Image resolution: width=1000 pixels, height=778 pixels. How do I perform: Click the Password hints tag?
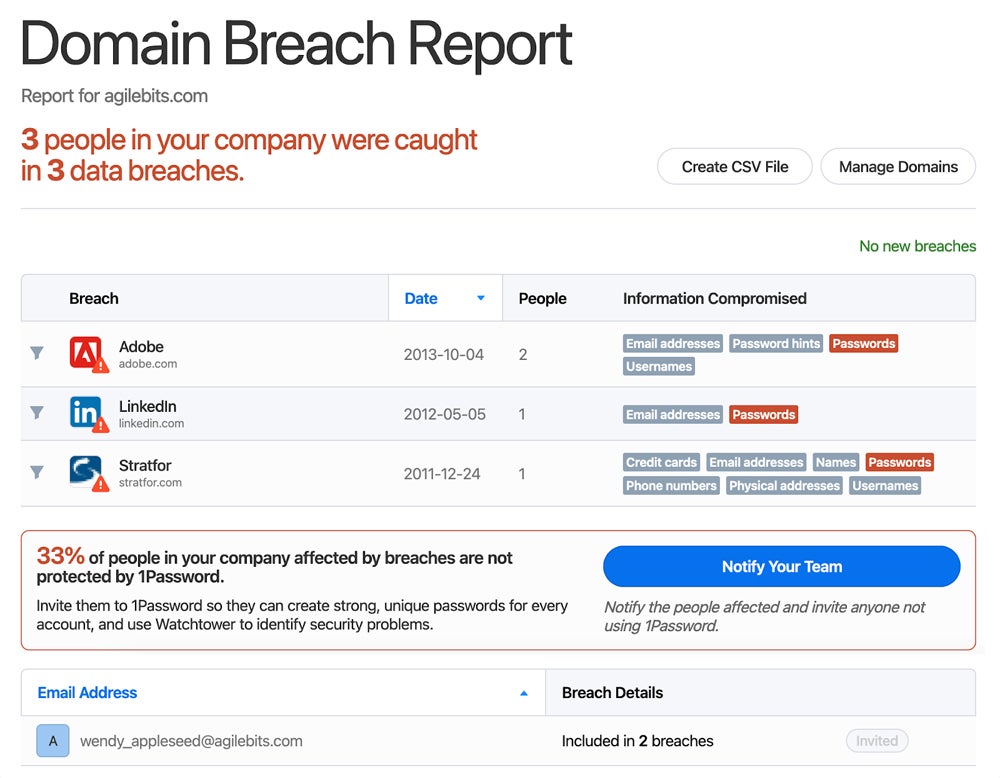(776, 343)
